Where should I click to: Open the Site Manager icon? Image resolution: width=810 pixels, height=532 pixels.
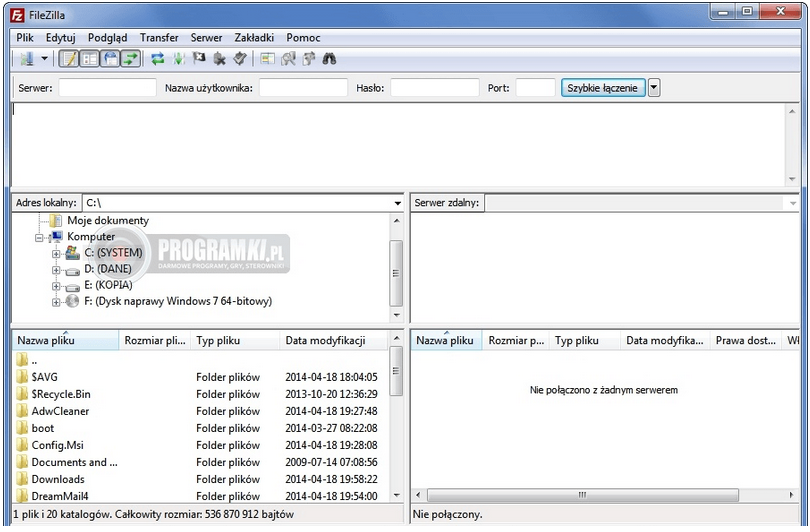tap(27, 59)
